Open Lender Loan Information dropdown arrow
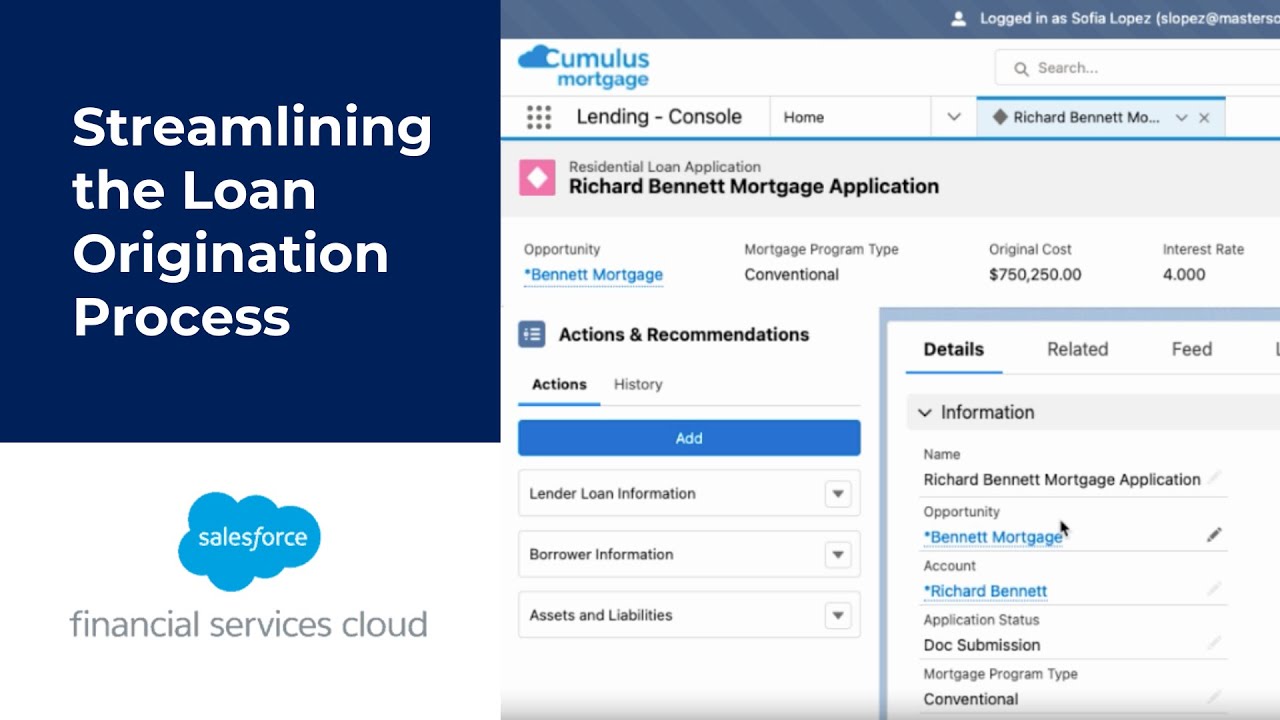 [838, 493]
